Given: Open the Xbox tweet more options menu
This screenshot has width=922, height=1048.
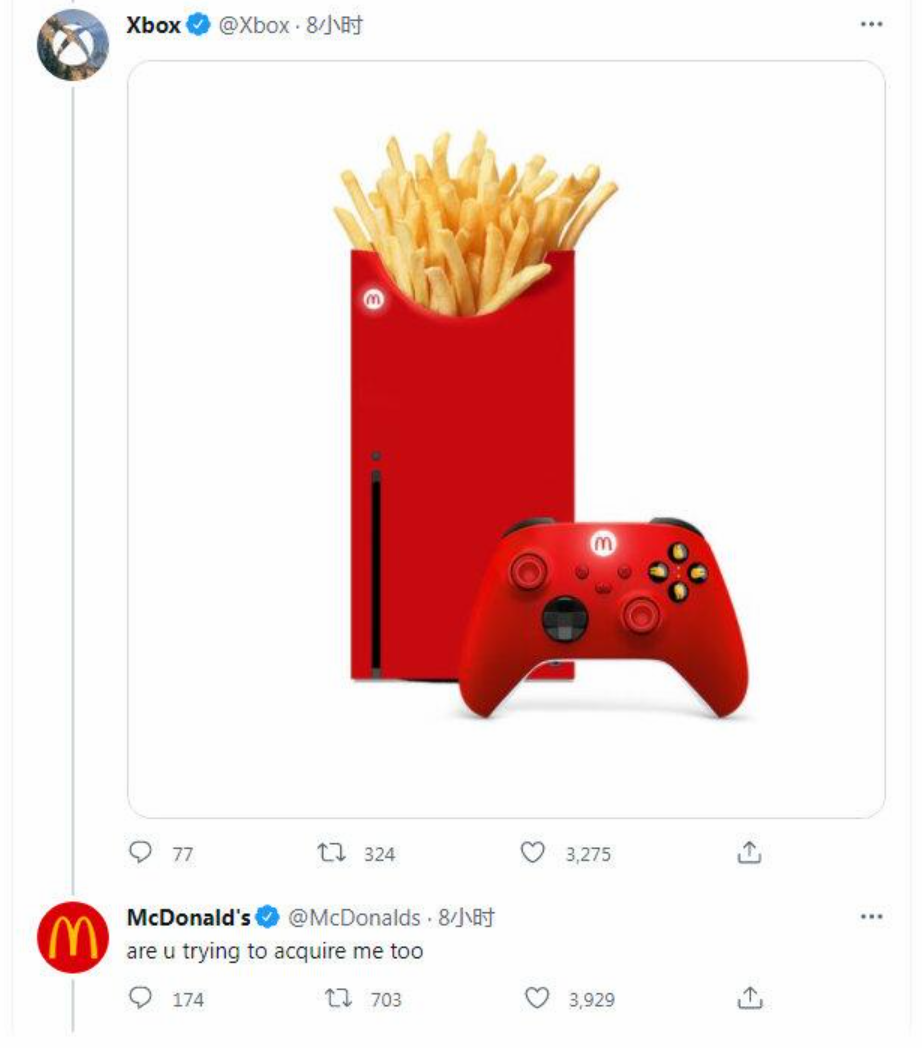Looking at the screenshot, I should [x=871, y=25].
